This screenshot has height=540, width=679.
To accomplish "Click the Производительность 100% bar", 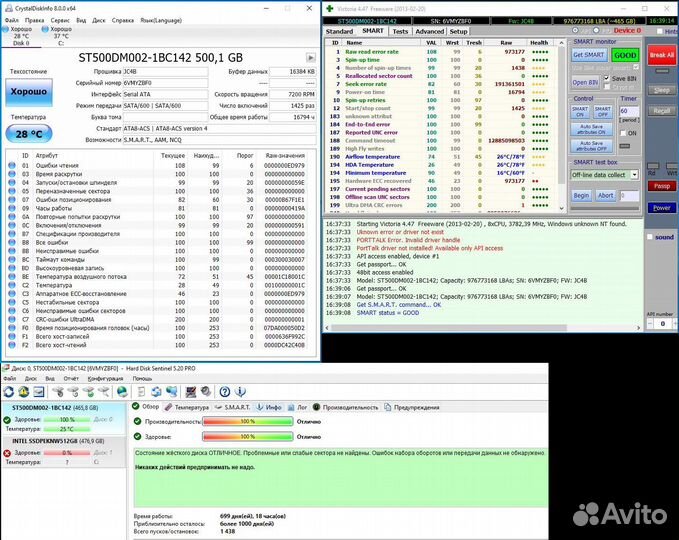I will 246,423.
